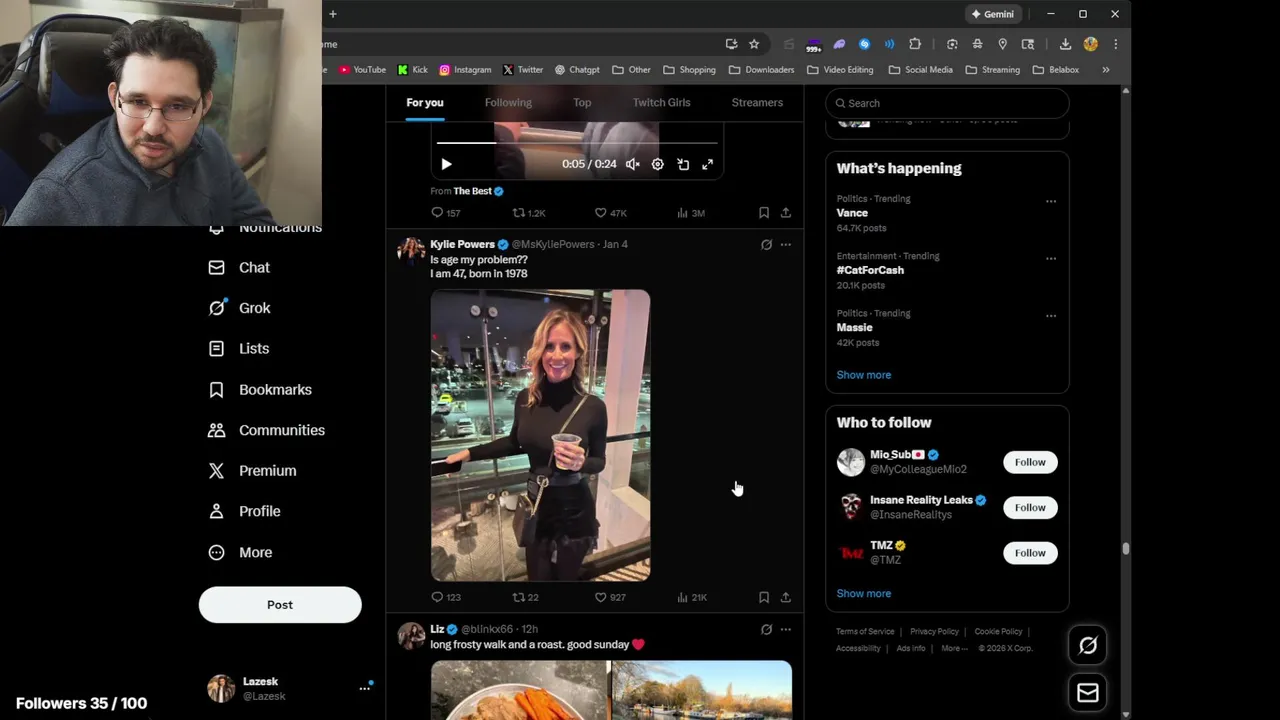This screenshot has width=1280, height=720.
Task: Expand footer More links
Action: 954,648
